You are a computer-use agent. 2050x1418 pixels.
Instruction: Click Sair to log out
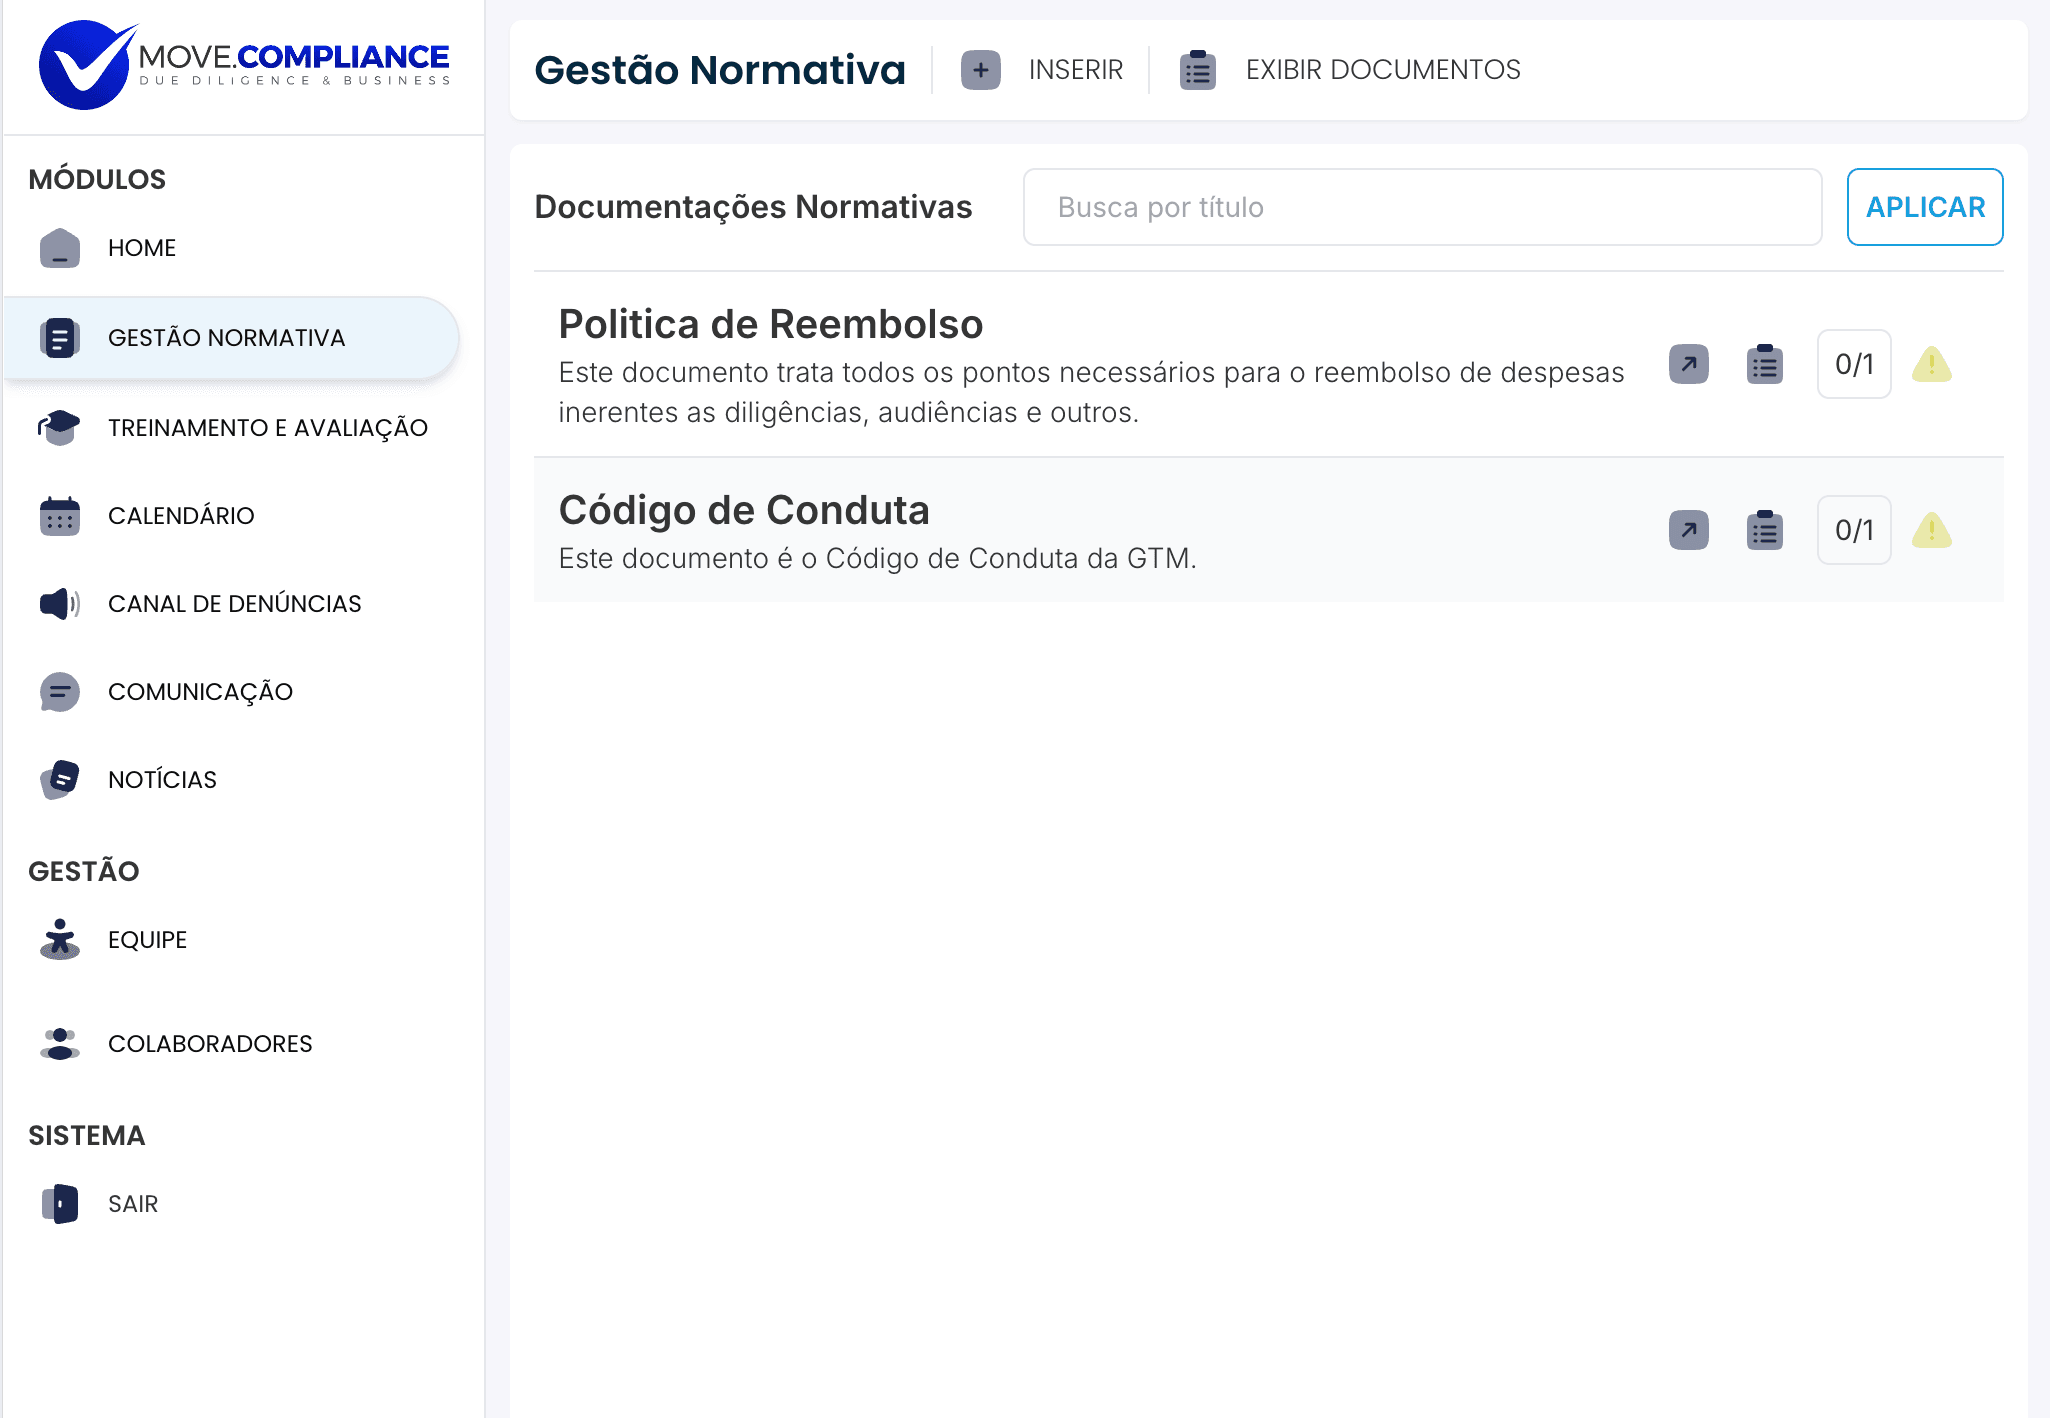[x=133, y=1204]
